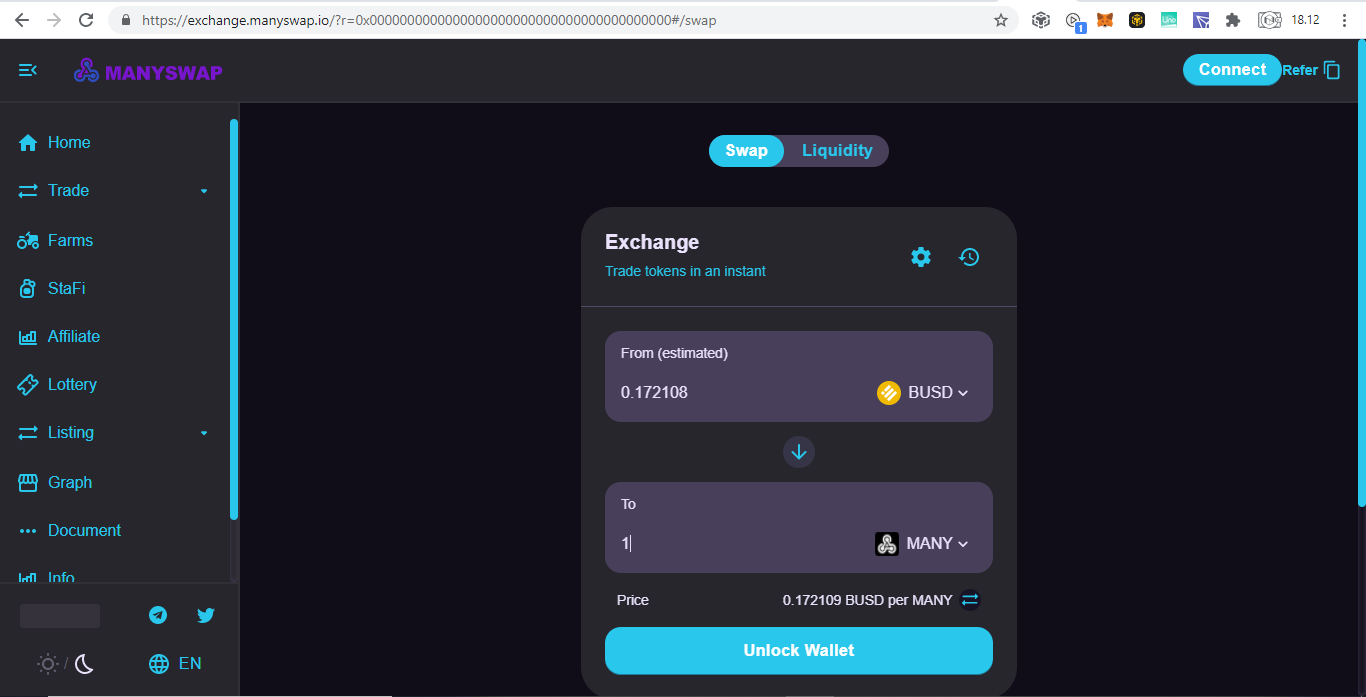Open recent transactions history icon
Image resolution: width=1366 pixels, height=697 pixels.
click(x=969, y=257)
